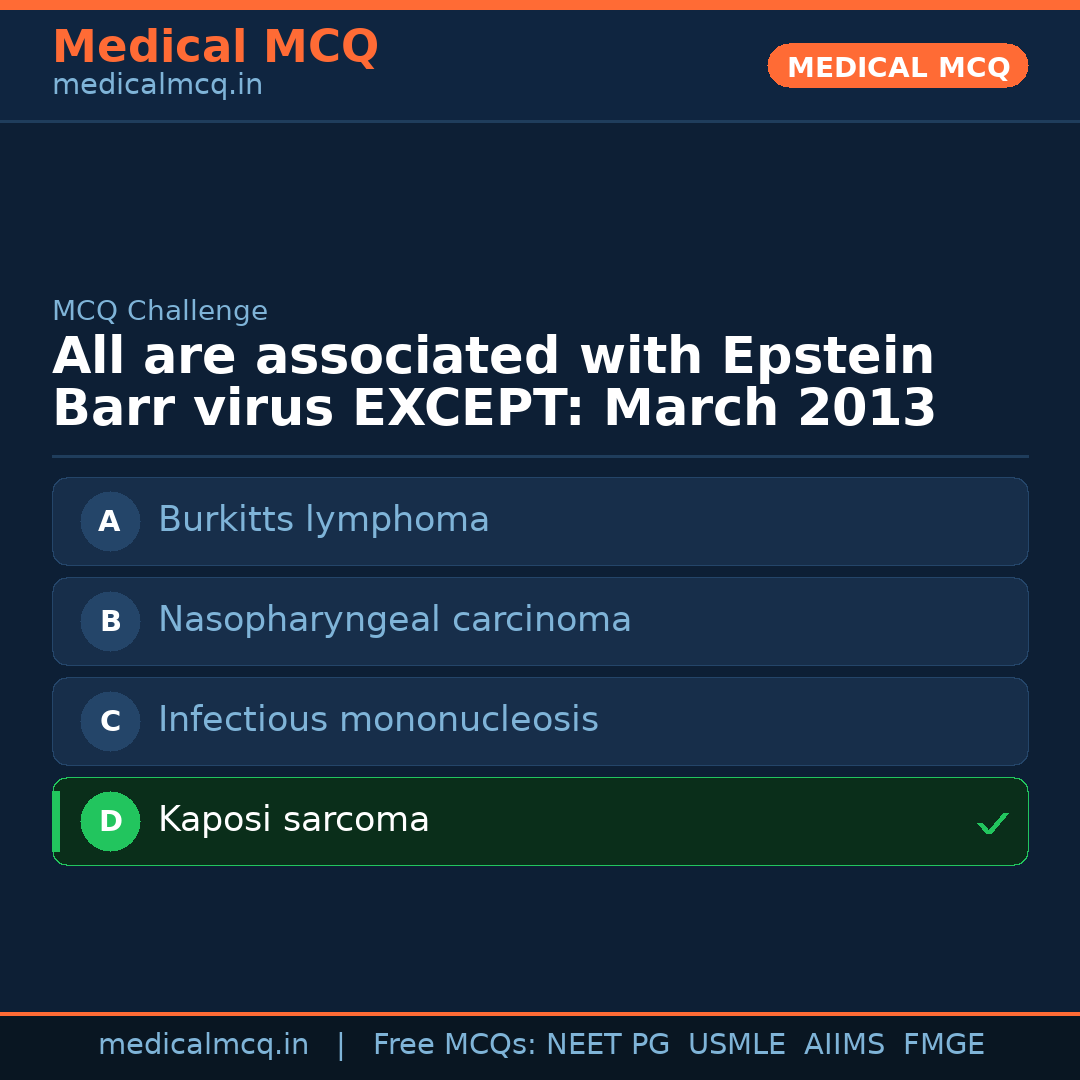The width and height of the screenshot is (1080, 1080).
Task: Click the letter B option circle
Action: tap(110, 621)
